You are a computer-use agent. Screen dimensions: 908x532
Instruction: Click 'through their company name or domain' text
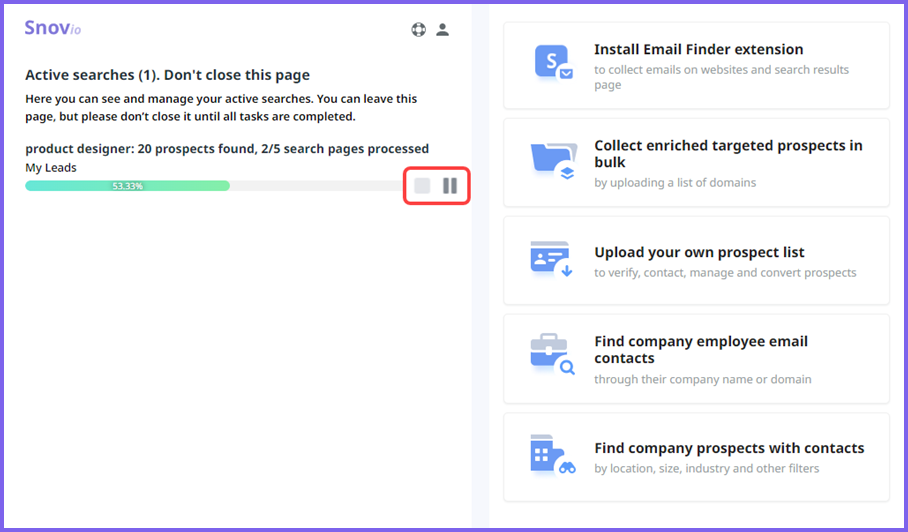(702, 379)
